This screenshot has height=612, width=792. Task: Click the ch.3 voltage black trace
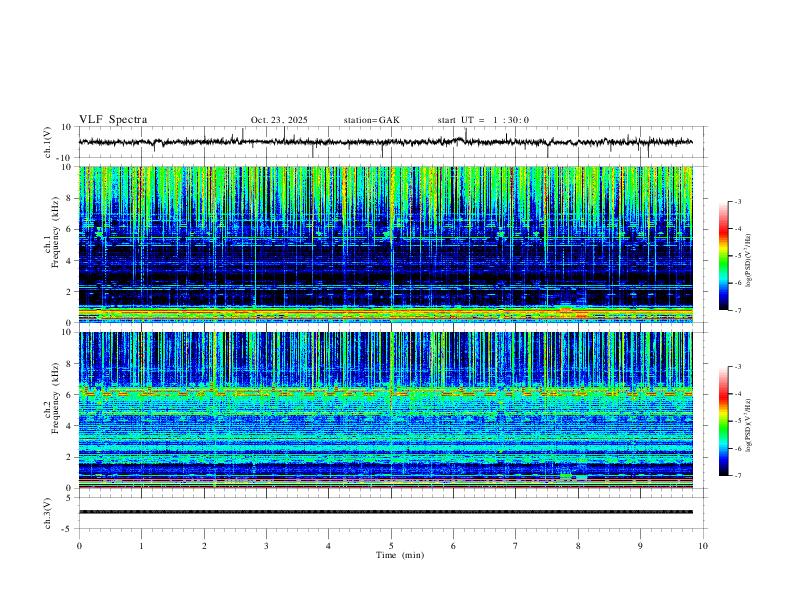point(385,512)
